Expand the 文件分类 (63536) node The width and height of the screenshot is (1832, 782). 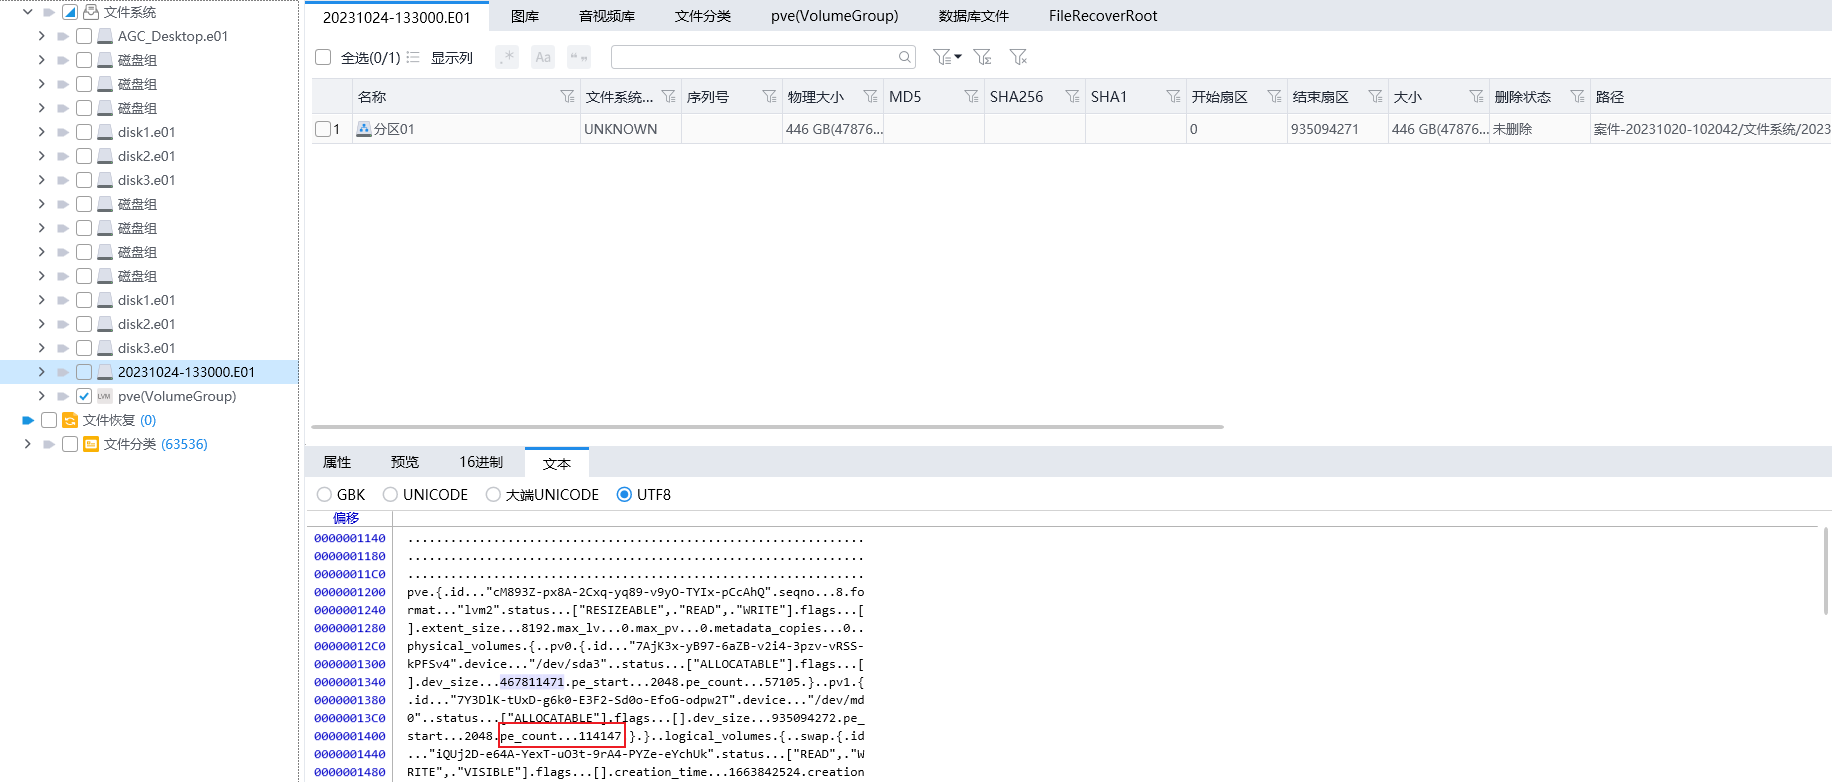pyautogui.click(x=27, y=444)
